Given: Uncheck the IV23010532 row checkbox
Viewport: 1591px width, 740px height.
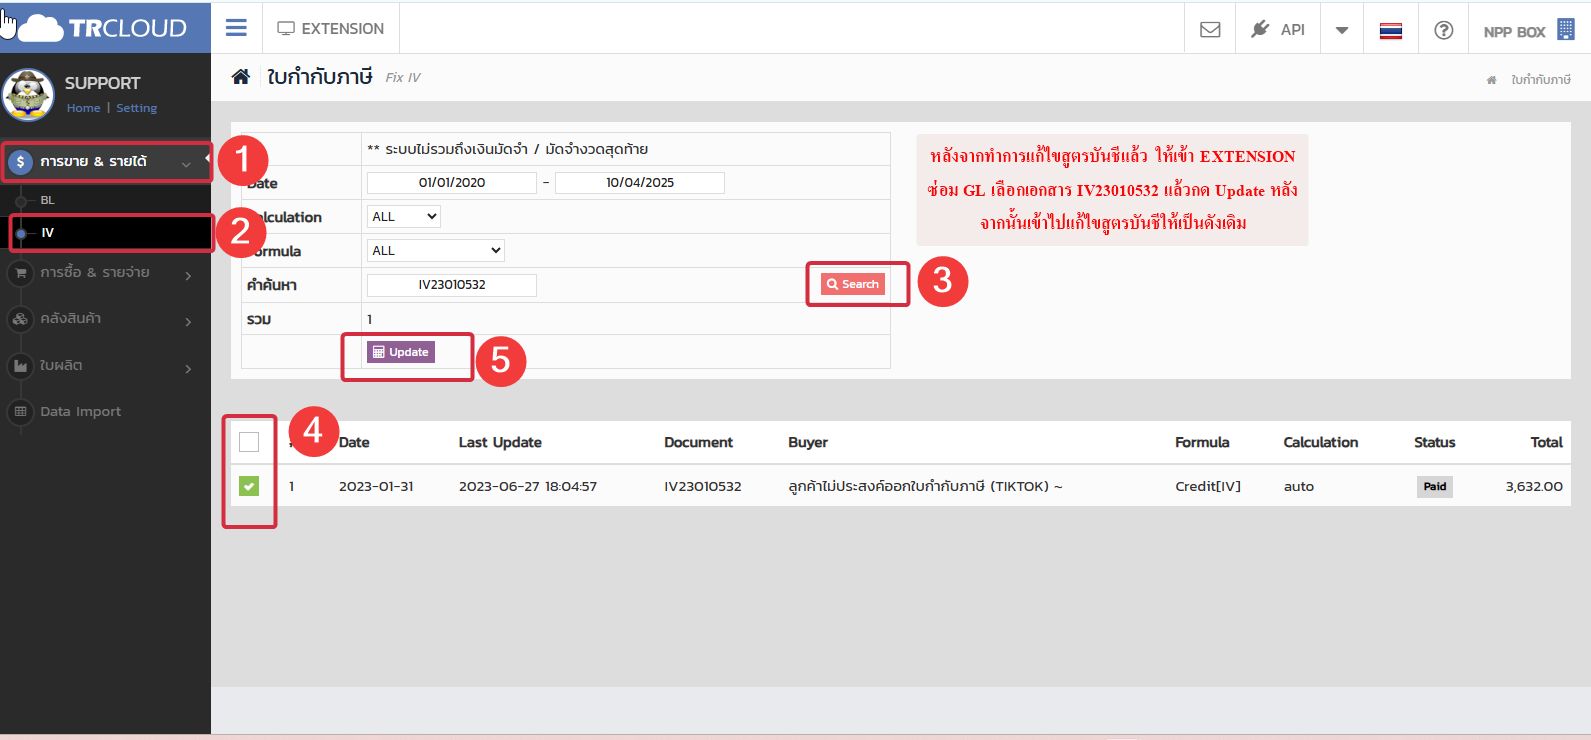Looking at the screenshot, I should click(249, 486).
